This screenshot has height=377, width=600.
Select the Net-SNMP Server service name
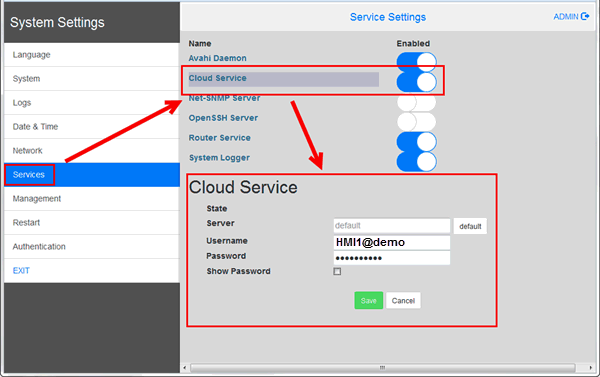(224, 98)
